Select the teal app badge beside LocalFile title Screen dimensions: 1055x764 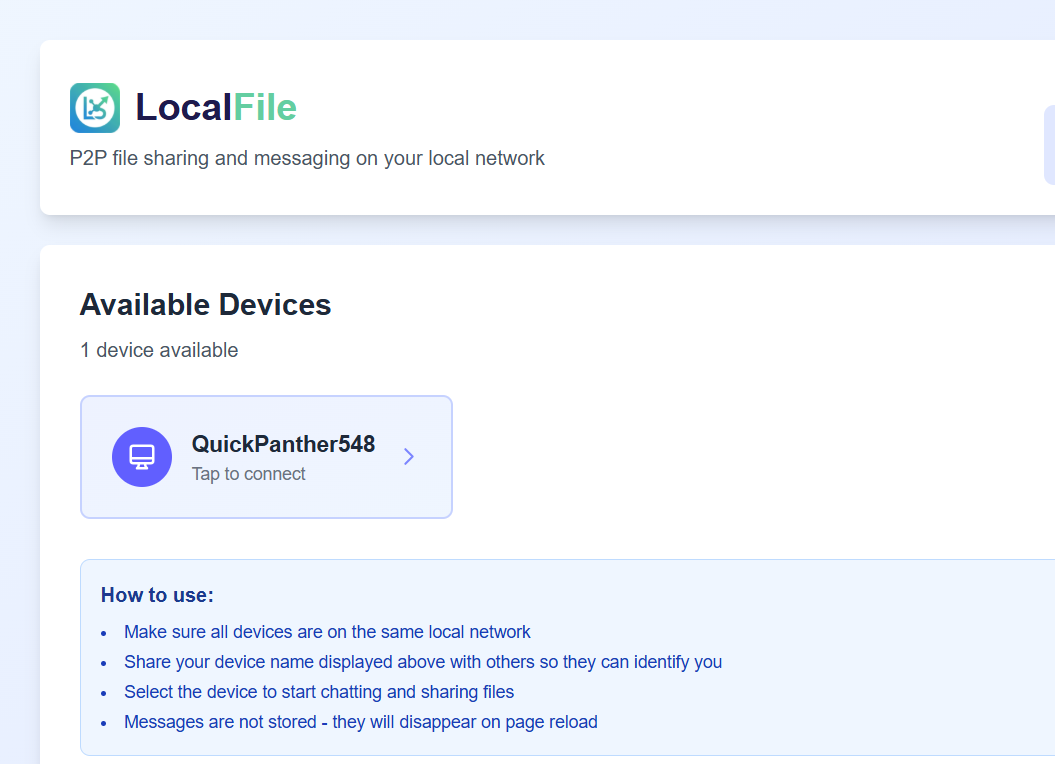pos(94,107)
